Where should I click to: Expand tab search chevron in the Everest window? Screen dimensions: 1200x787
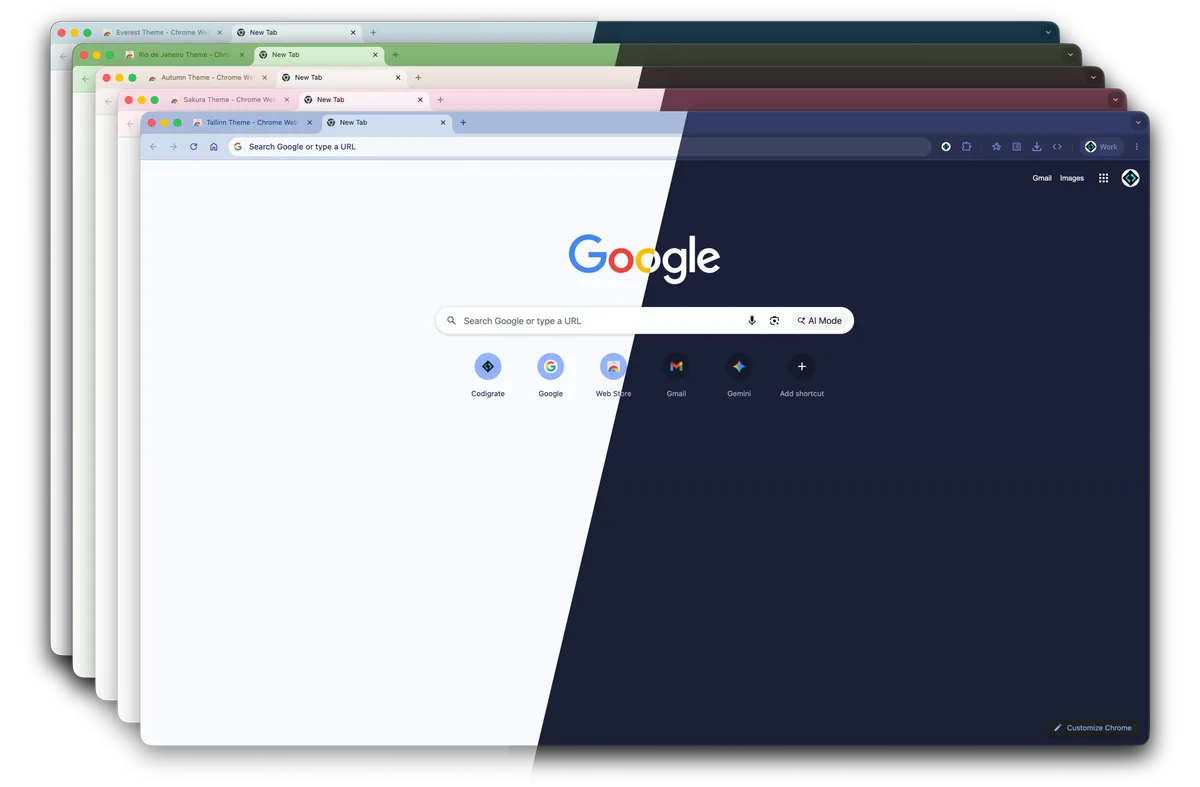click(x=1048, y=33)
